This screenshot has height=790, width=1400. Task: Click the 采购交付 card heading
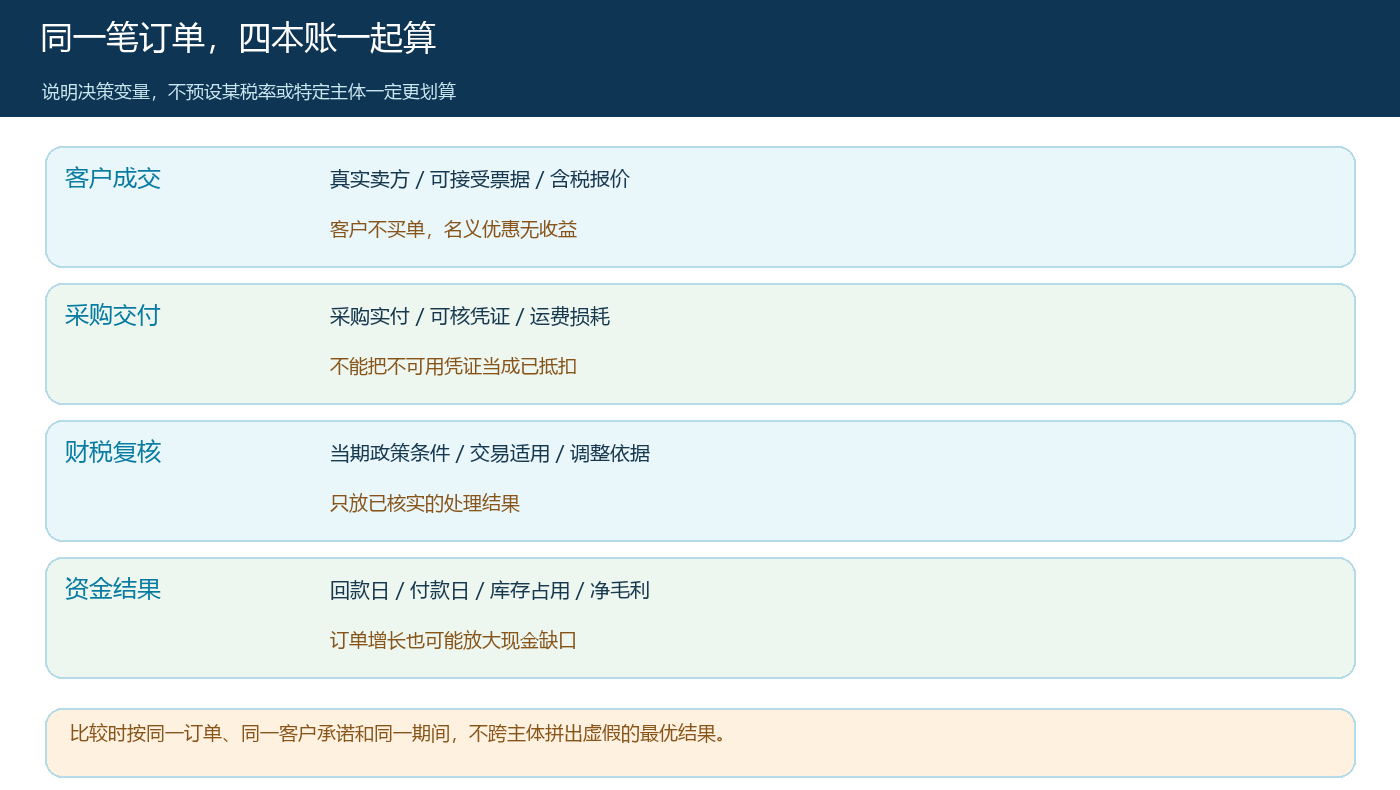113,316
